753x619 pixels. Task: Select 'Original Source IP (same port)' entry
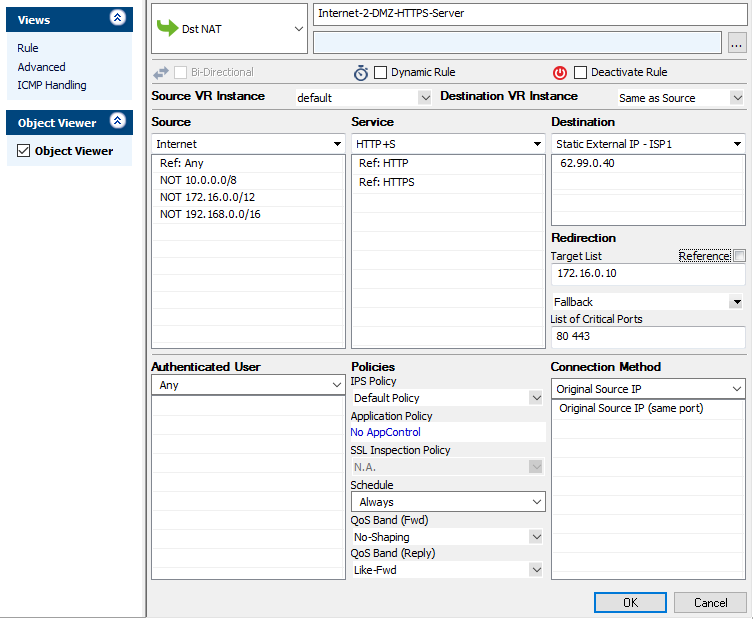[648, 409]
